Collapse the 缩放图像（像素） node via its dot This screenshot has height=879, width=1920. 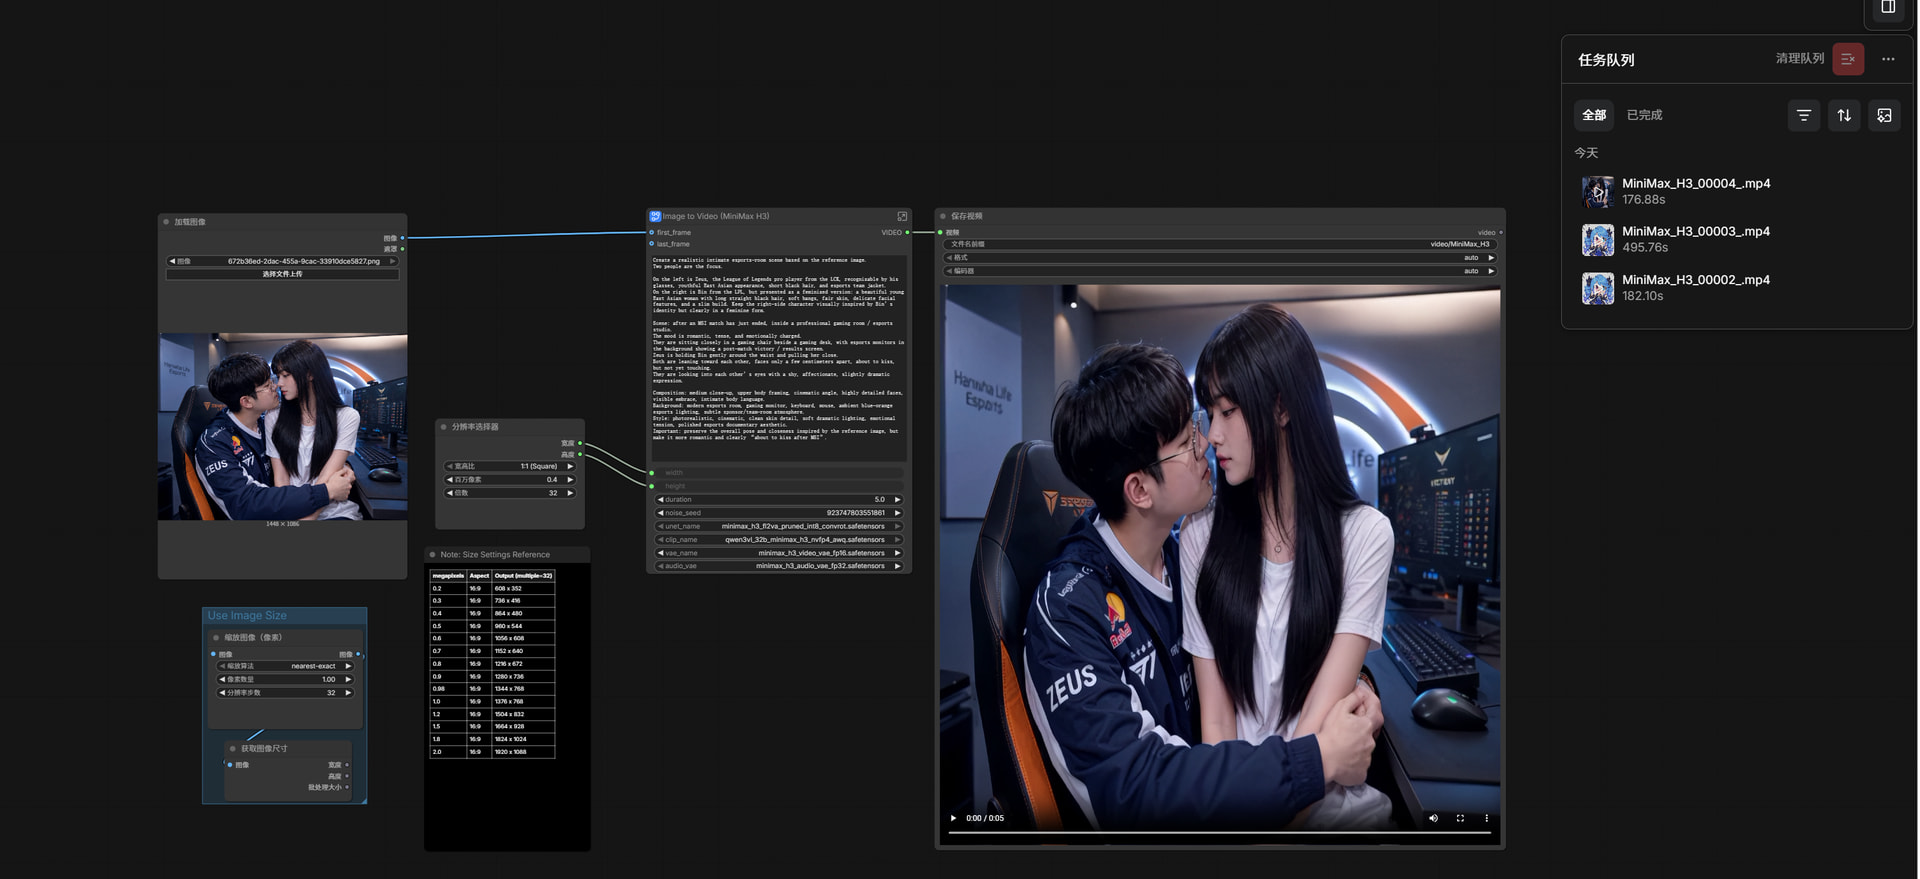(216, 637)
